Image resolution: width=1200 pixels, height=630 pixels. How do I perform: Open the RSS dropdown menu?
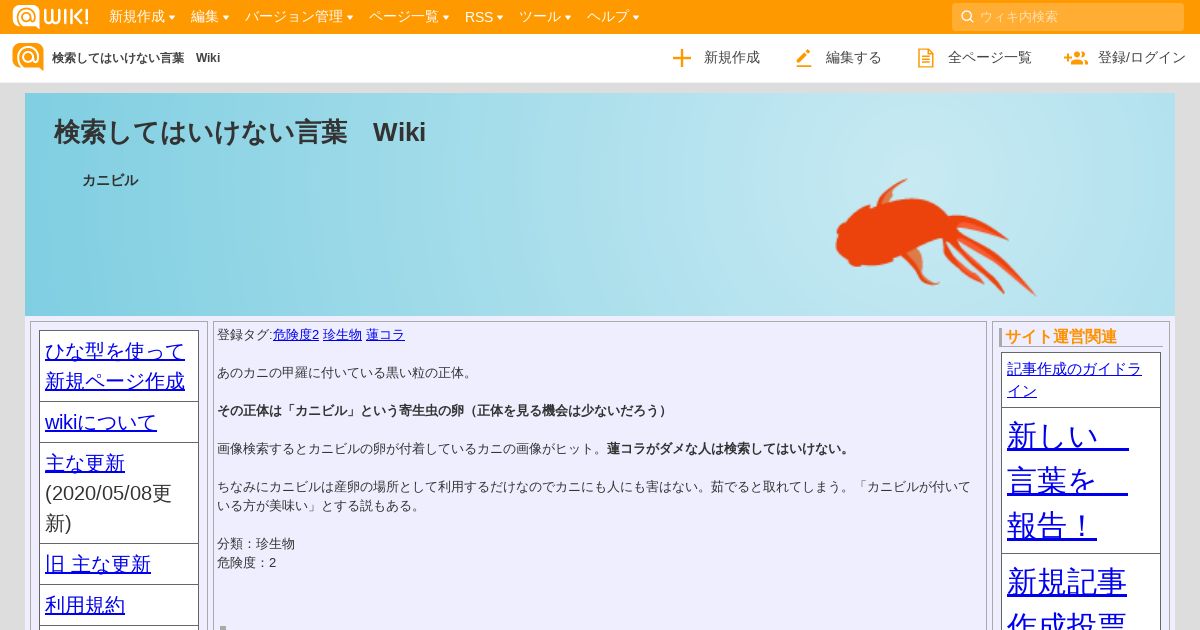click(484, 17)
